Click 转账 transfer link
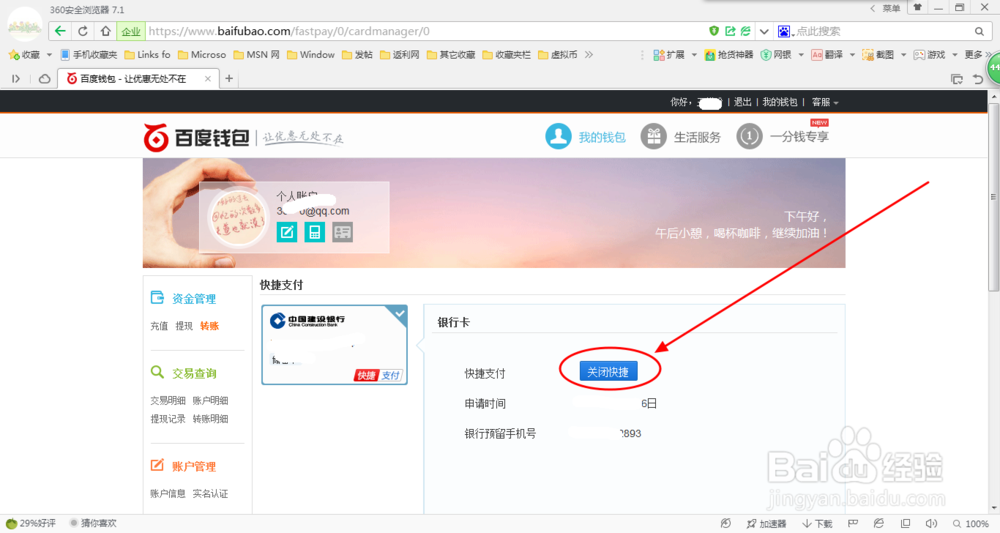1000x533 pixels. tap(209, 326)
